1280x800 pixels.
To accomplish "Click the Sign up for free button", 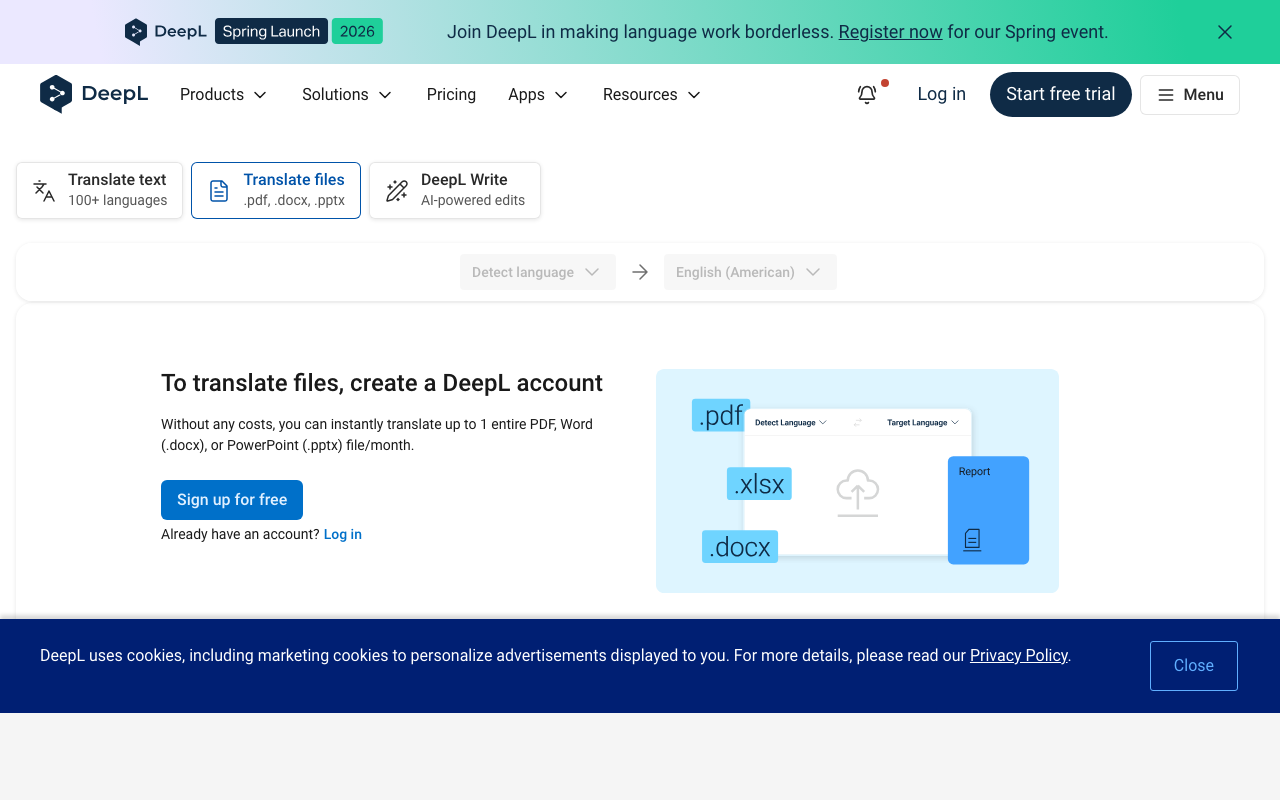I will click(x=232, y=500).
